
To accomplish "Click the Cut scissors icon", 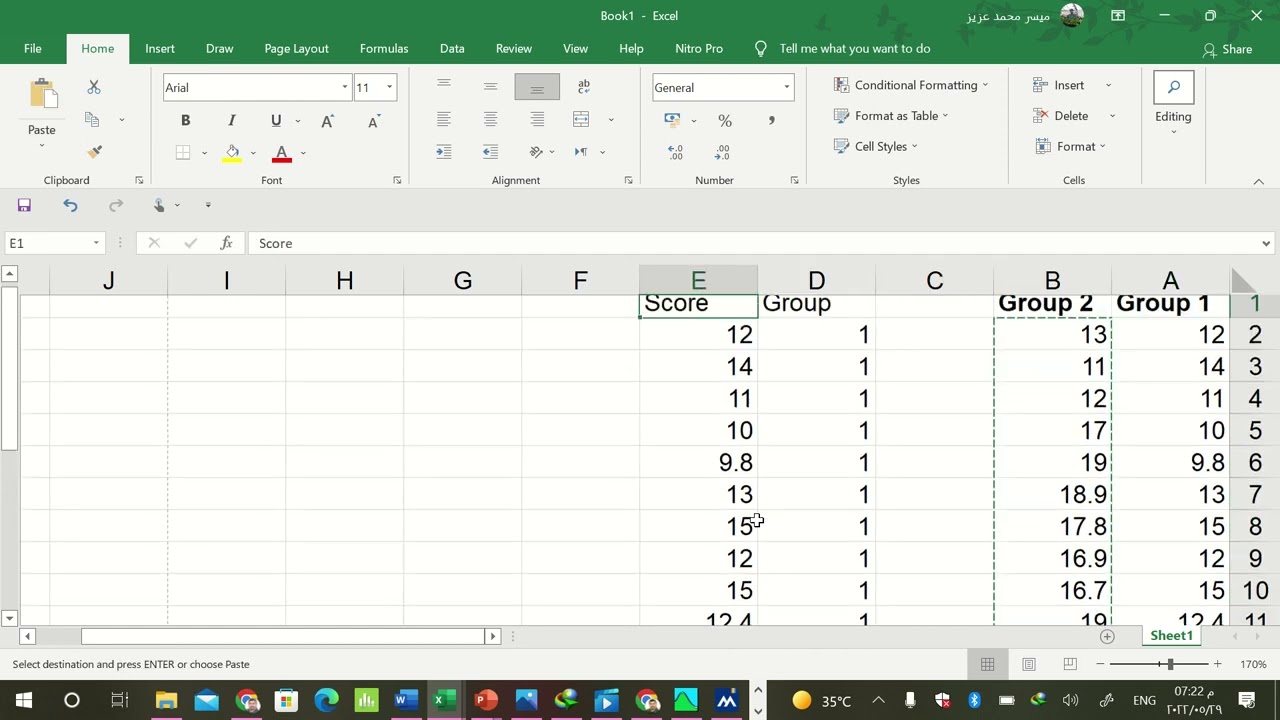I will [x=94, y=88].
